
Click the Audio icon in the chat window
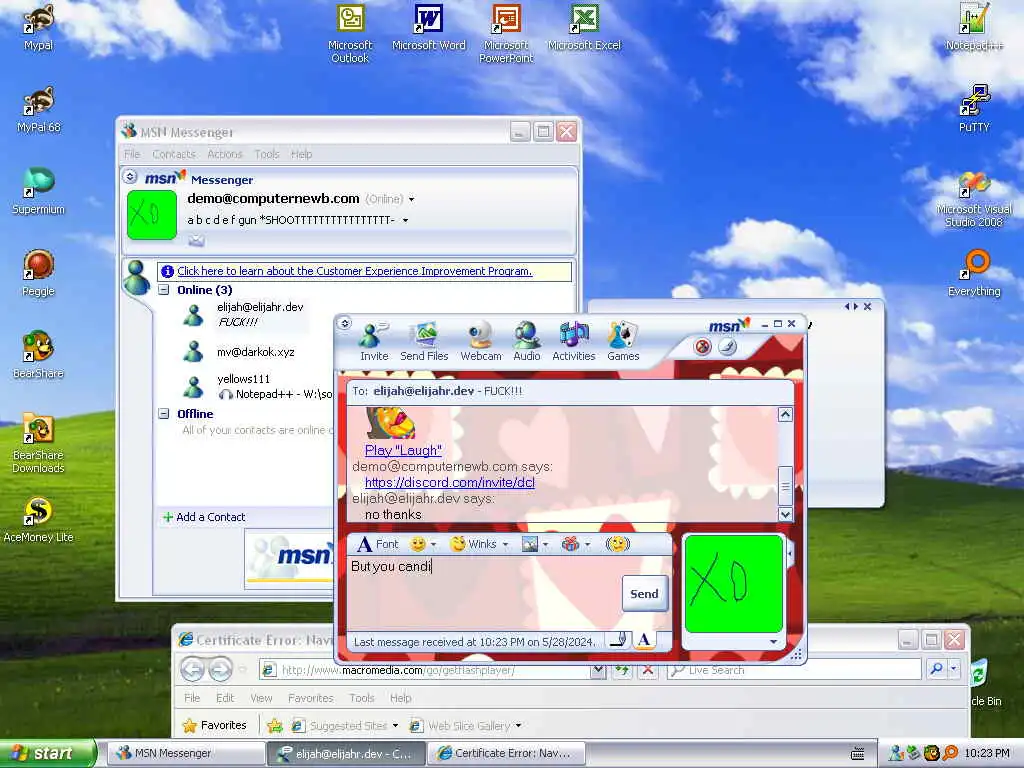click(x=526, y=341)
